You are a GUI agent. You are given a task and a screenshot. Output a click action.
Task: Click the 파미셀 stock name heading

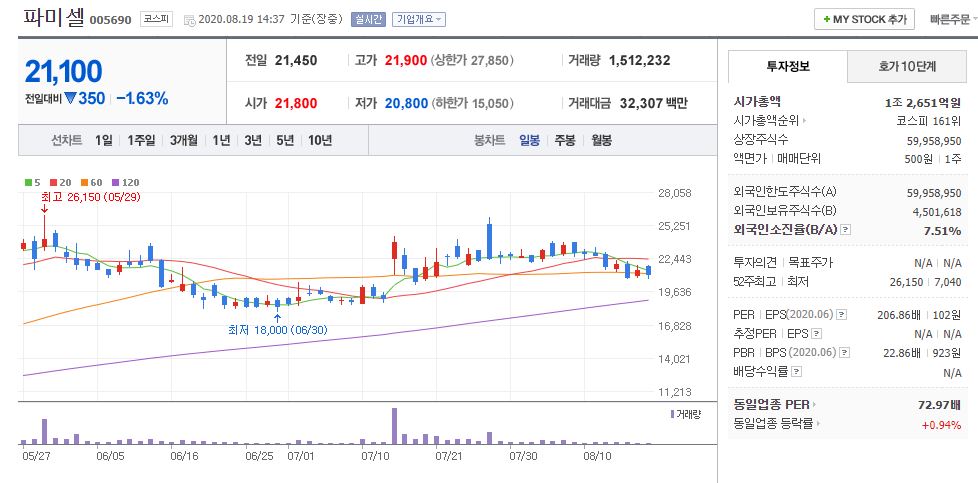(54, 17)
